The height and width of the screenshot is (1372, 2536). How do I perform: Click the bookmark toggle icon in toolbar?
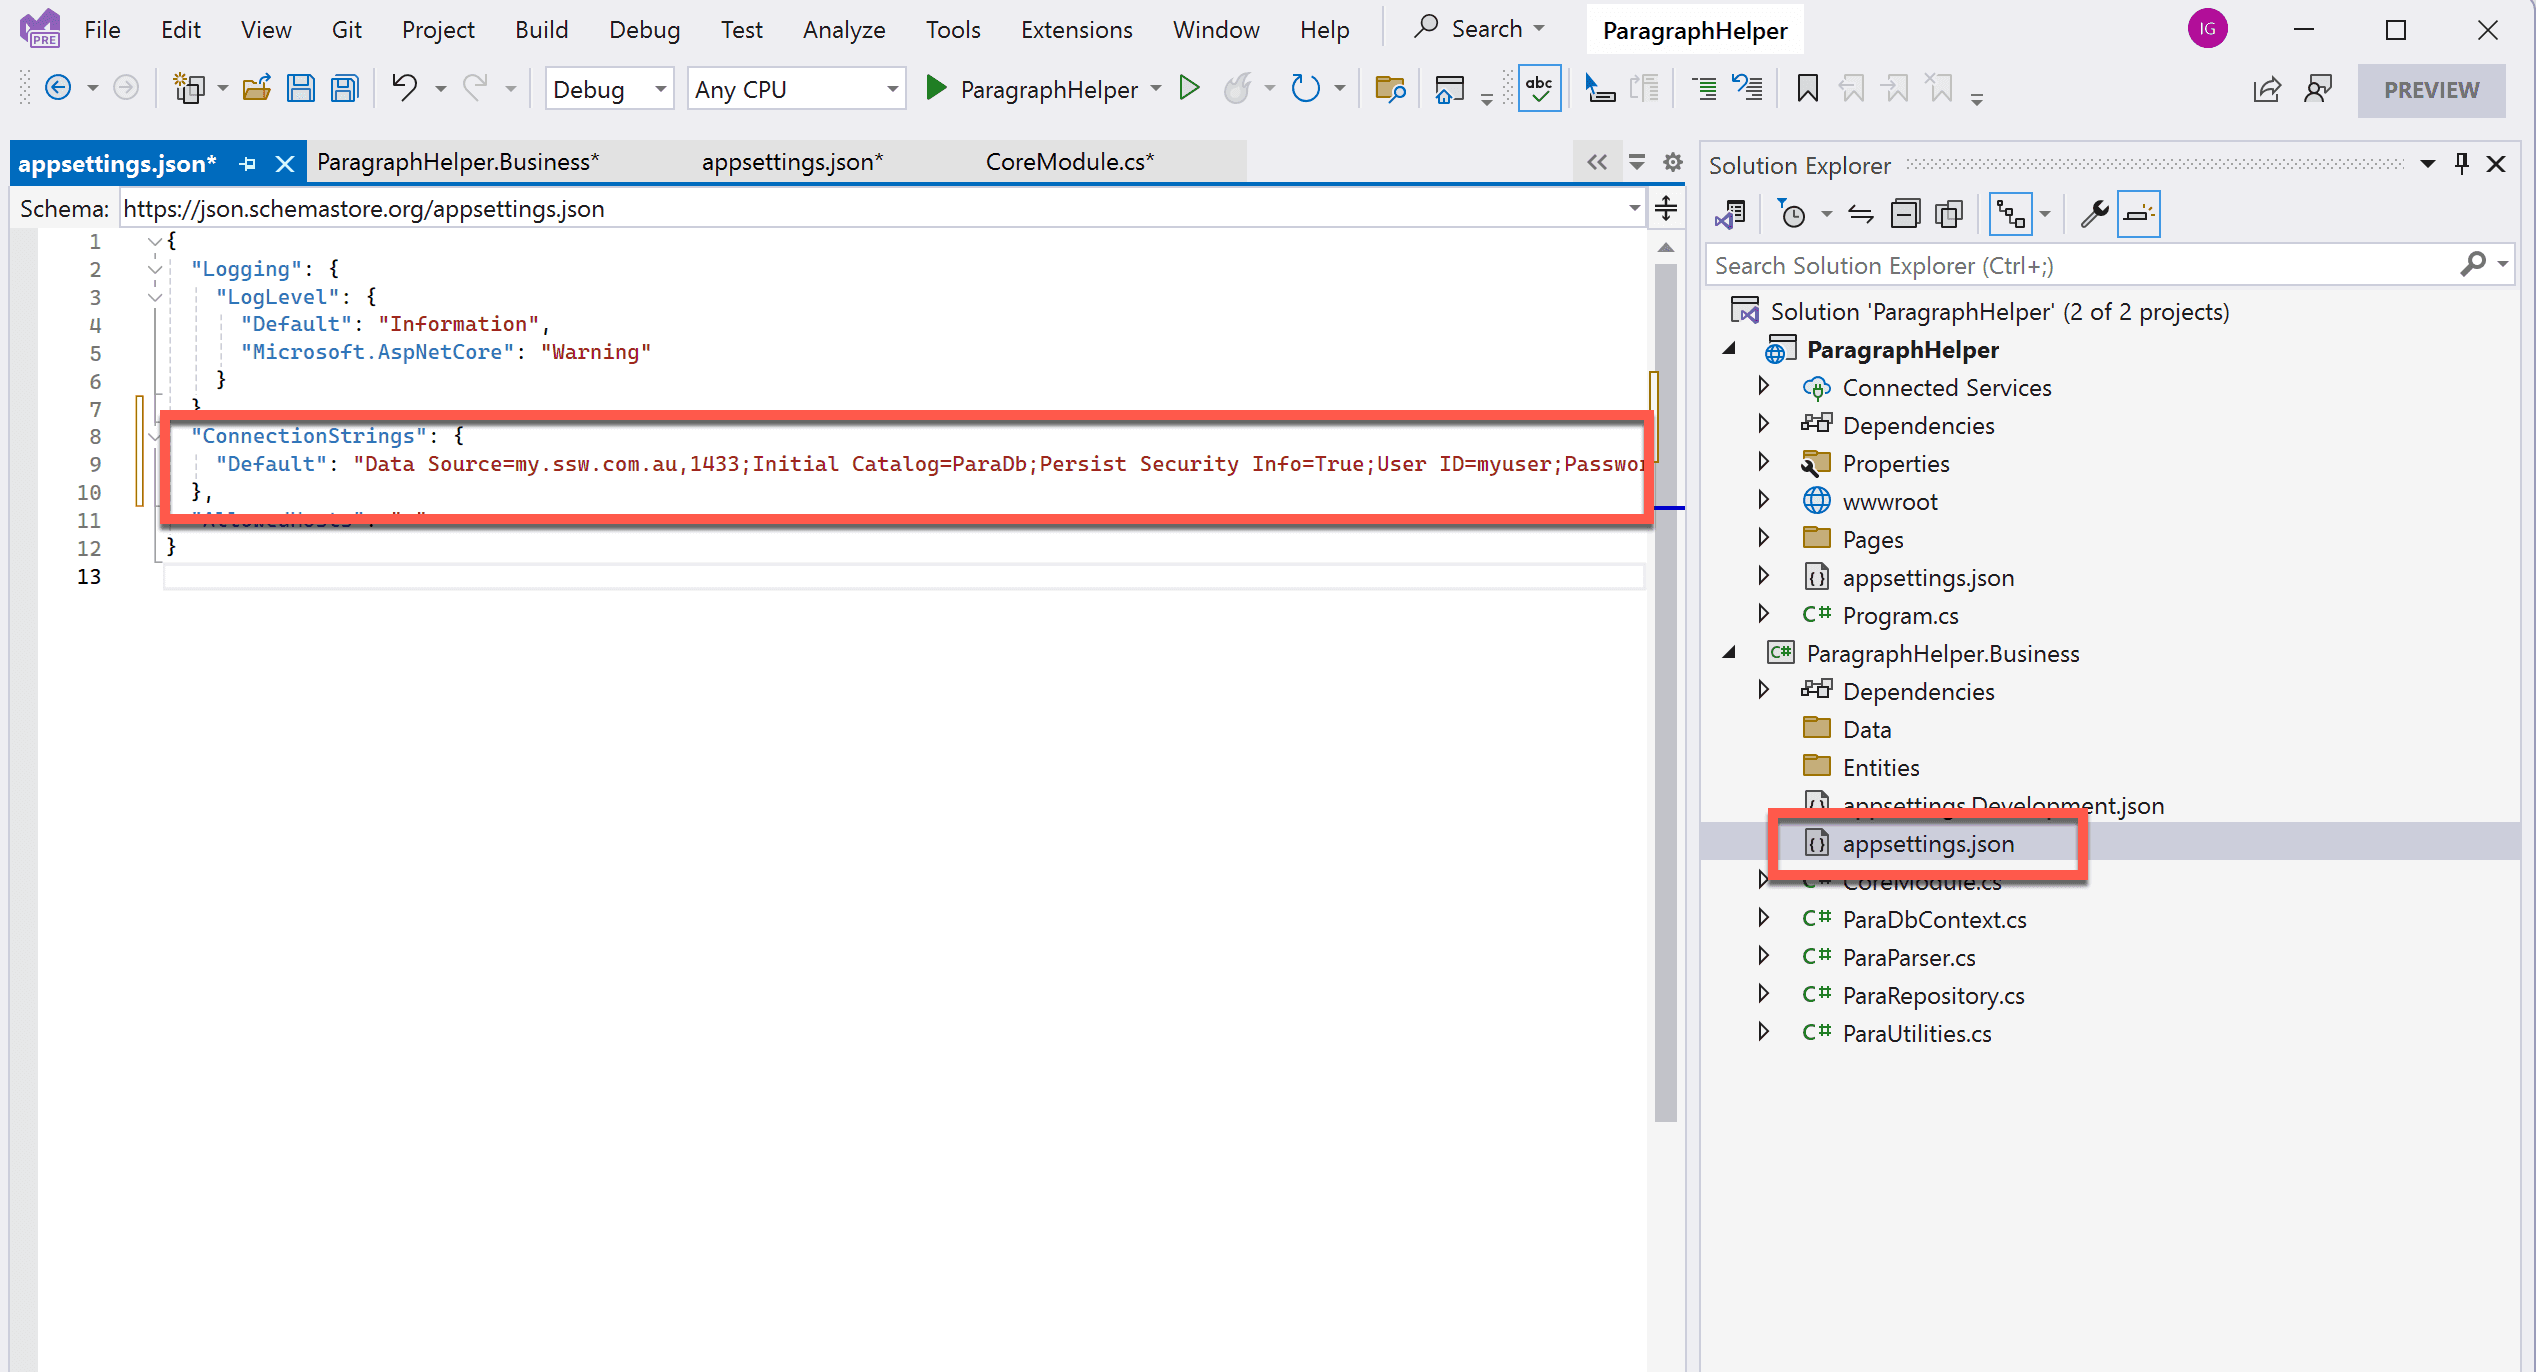pyautogui.click(x=1807, y=89)
